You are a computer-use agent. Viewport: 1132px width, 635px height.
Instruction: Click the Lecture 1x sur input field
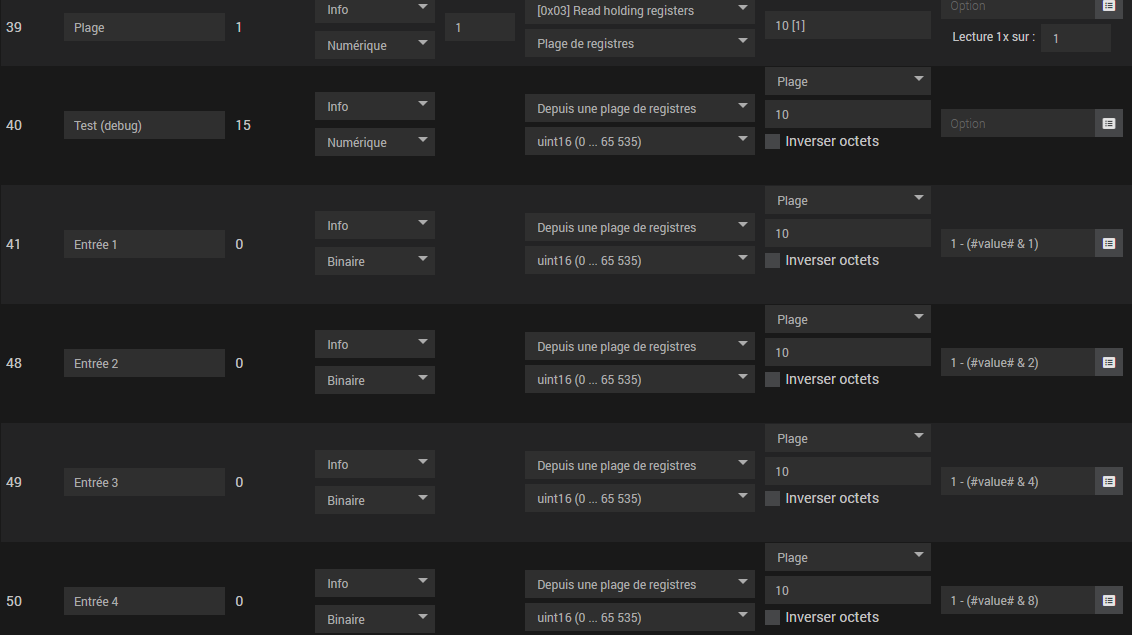pos(1075,38)
